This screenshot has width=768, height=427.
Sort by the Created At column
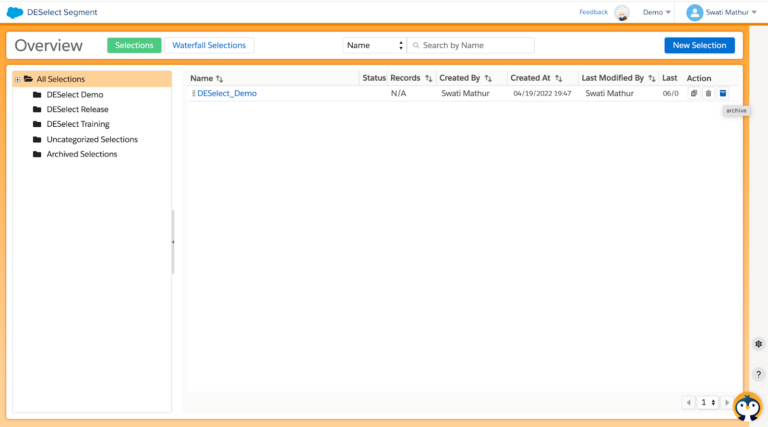[x=559, y=78]
